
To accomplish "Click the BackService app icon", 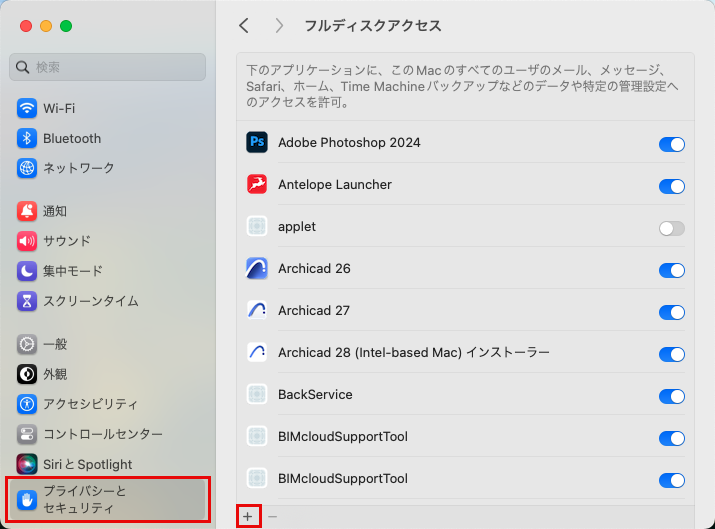I will click(257, 394).
